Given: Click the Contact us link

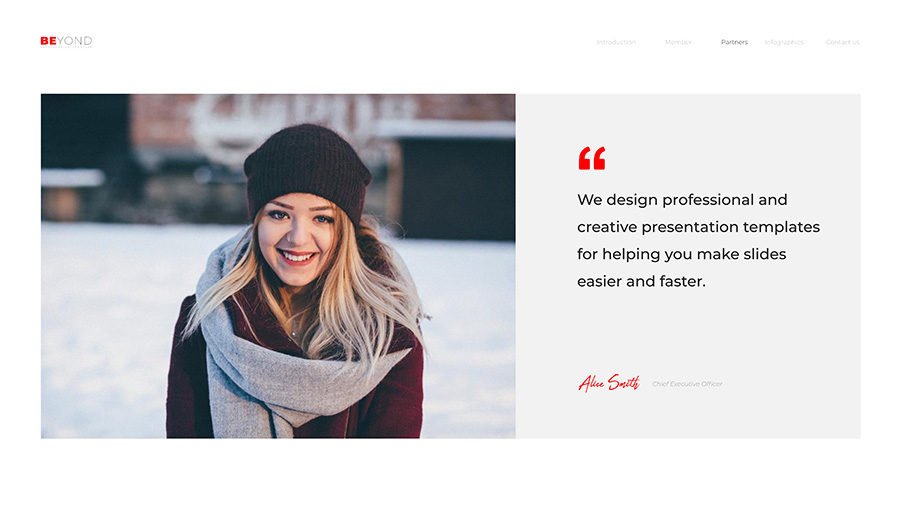Looking at the screenshot, I should [x=843, y=42].
